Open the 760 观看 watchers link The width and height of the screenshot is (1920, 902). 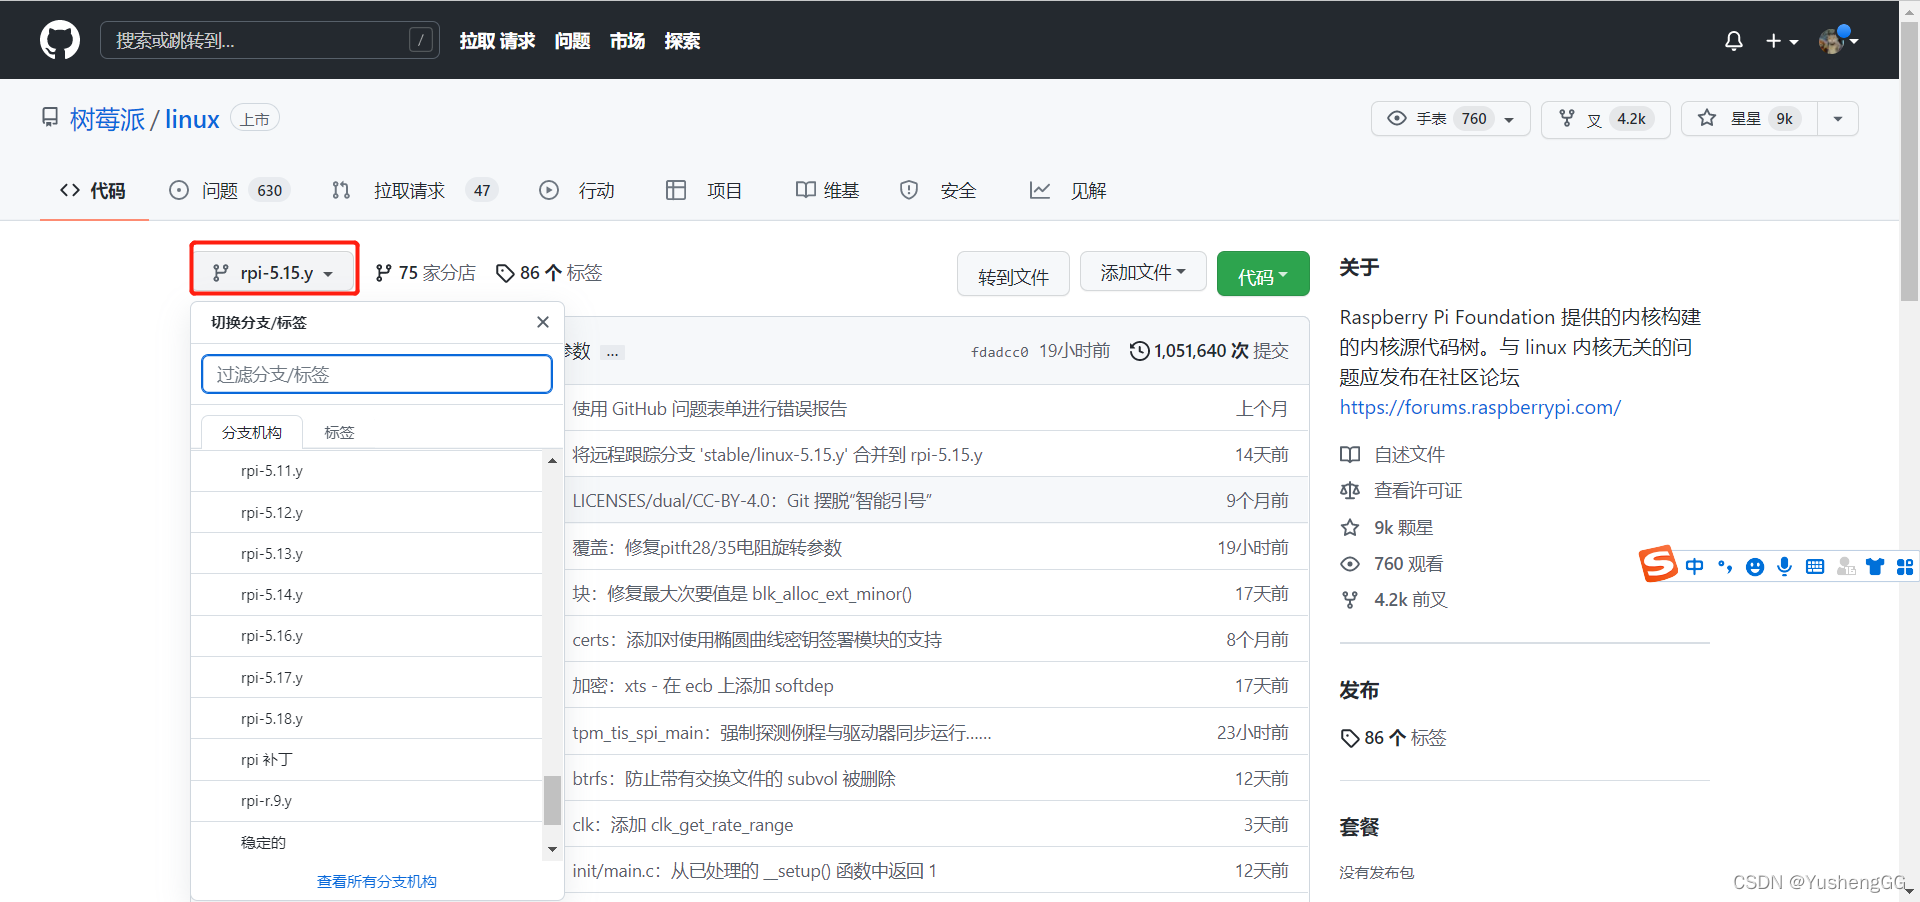pos(1392,563)
